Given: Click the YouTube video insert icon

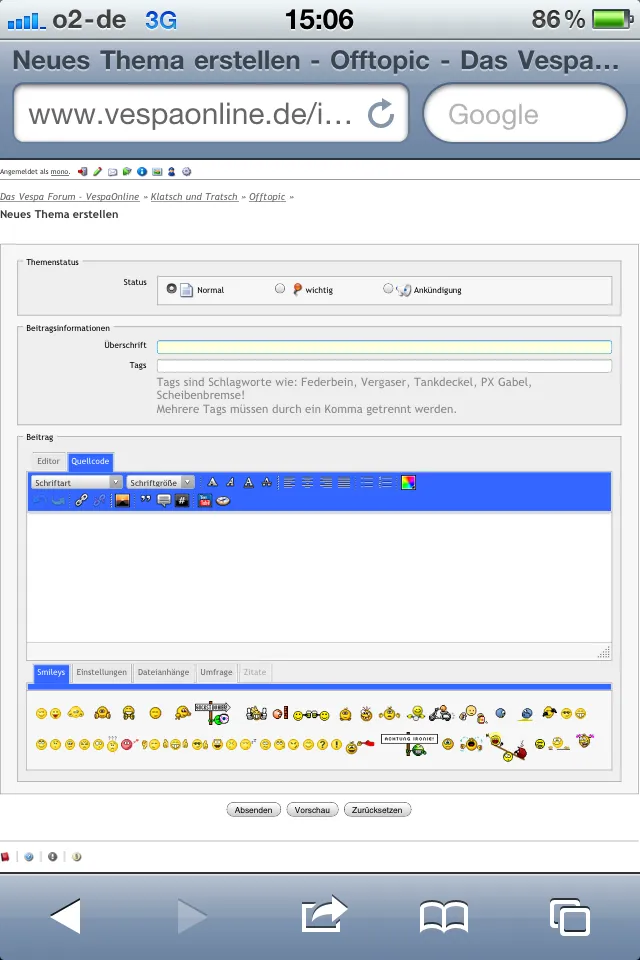Looking at the screenshot, I should pyautogui.click(x=204, y=500).
